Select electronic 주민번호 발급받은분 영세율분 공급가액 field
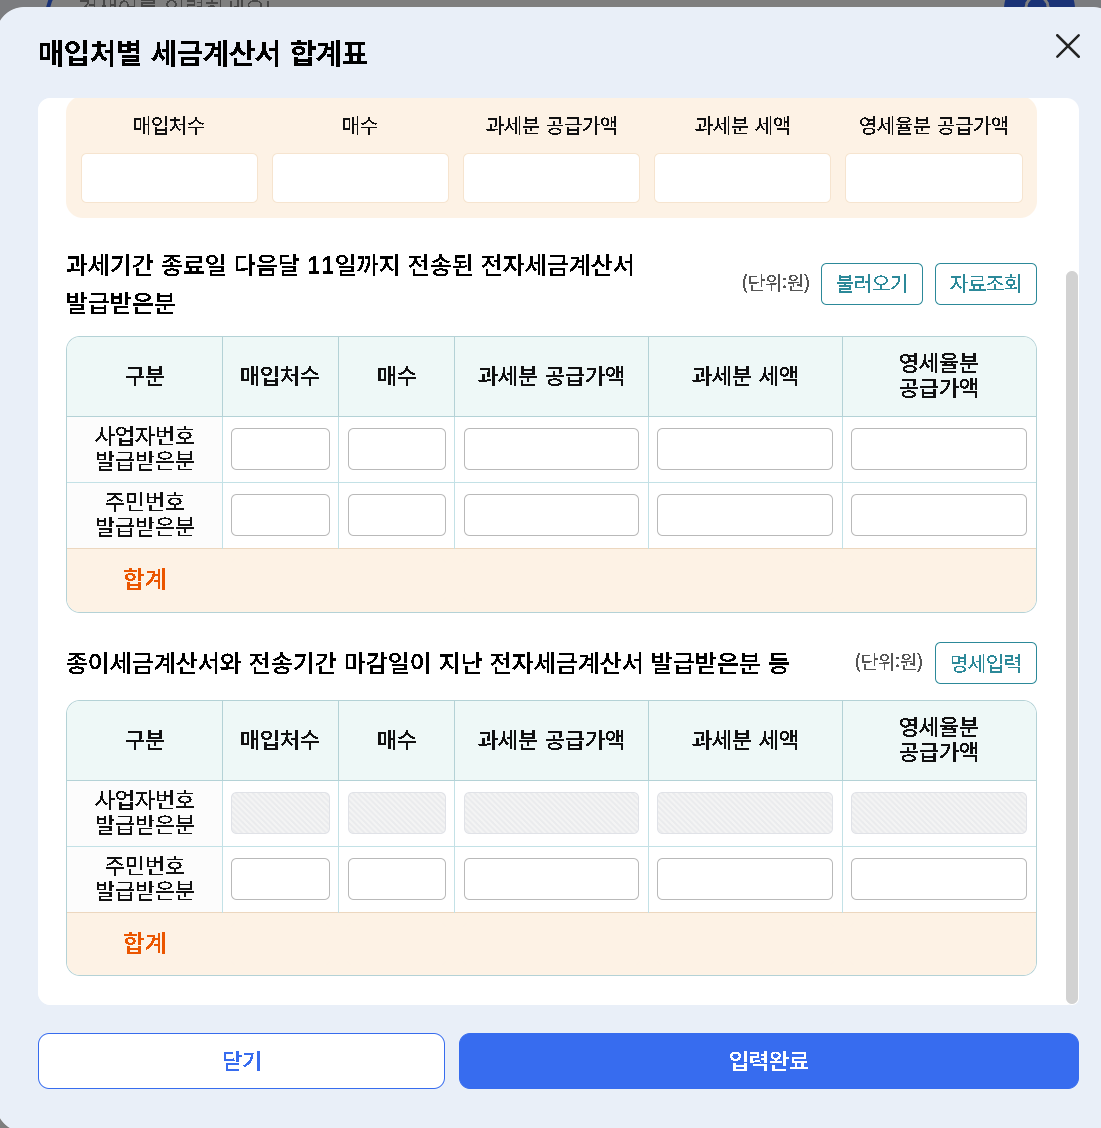Viewport: 1101px width, 1128px height. tap(938, 515)
